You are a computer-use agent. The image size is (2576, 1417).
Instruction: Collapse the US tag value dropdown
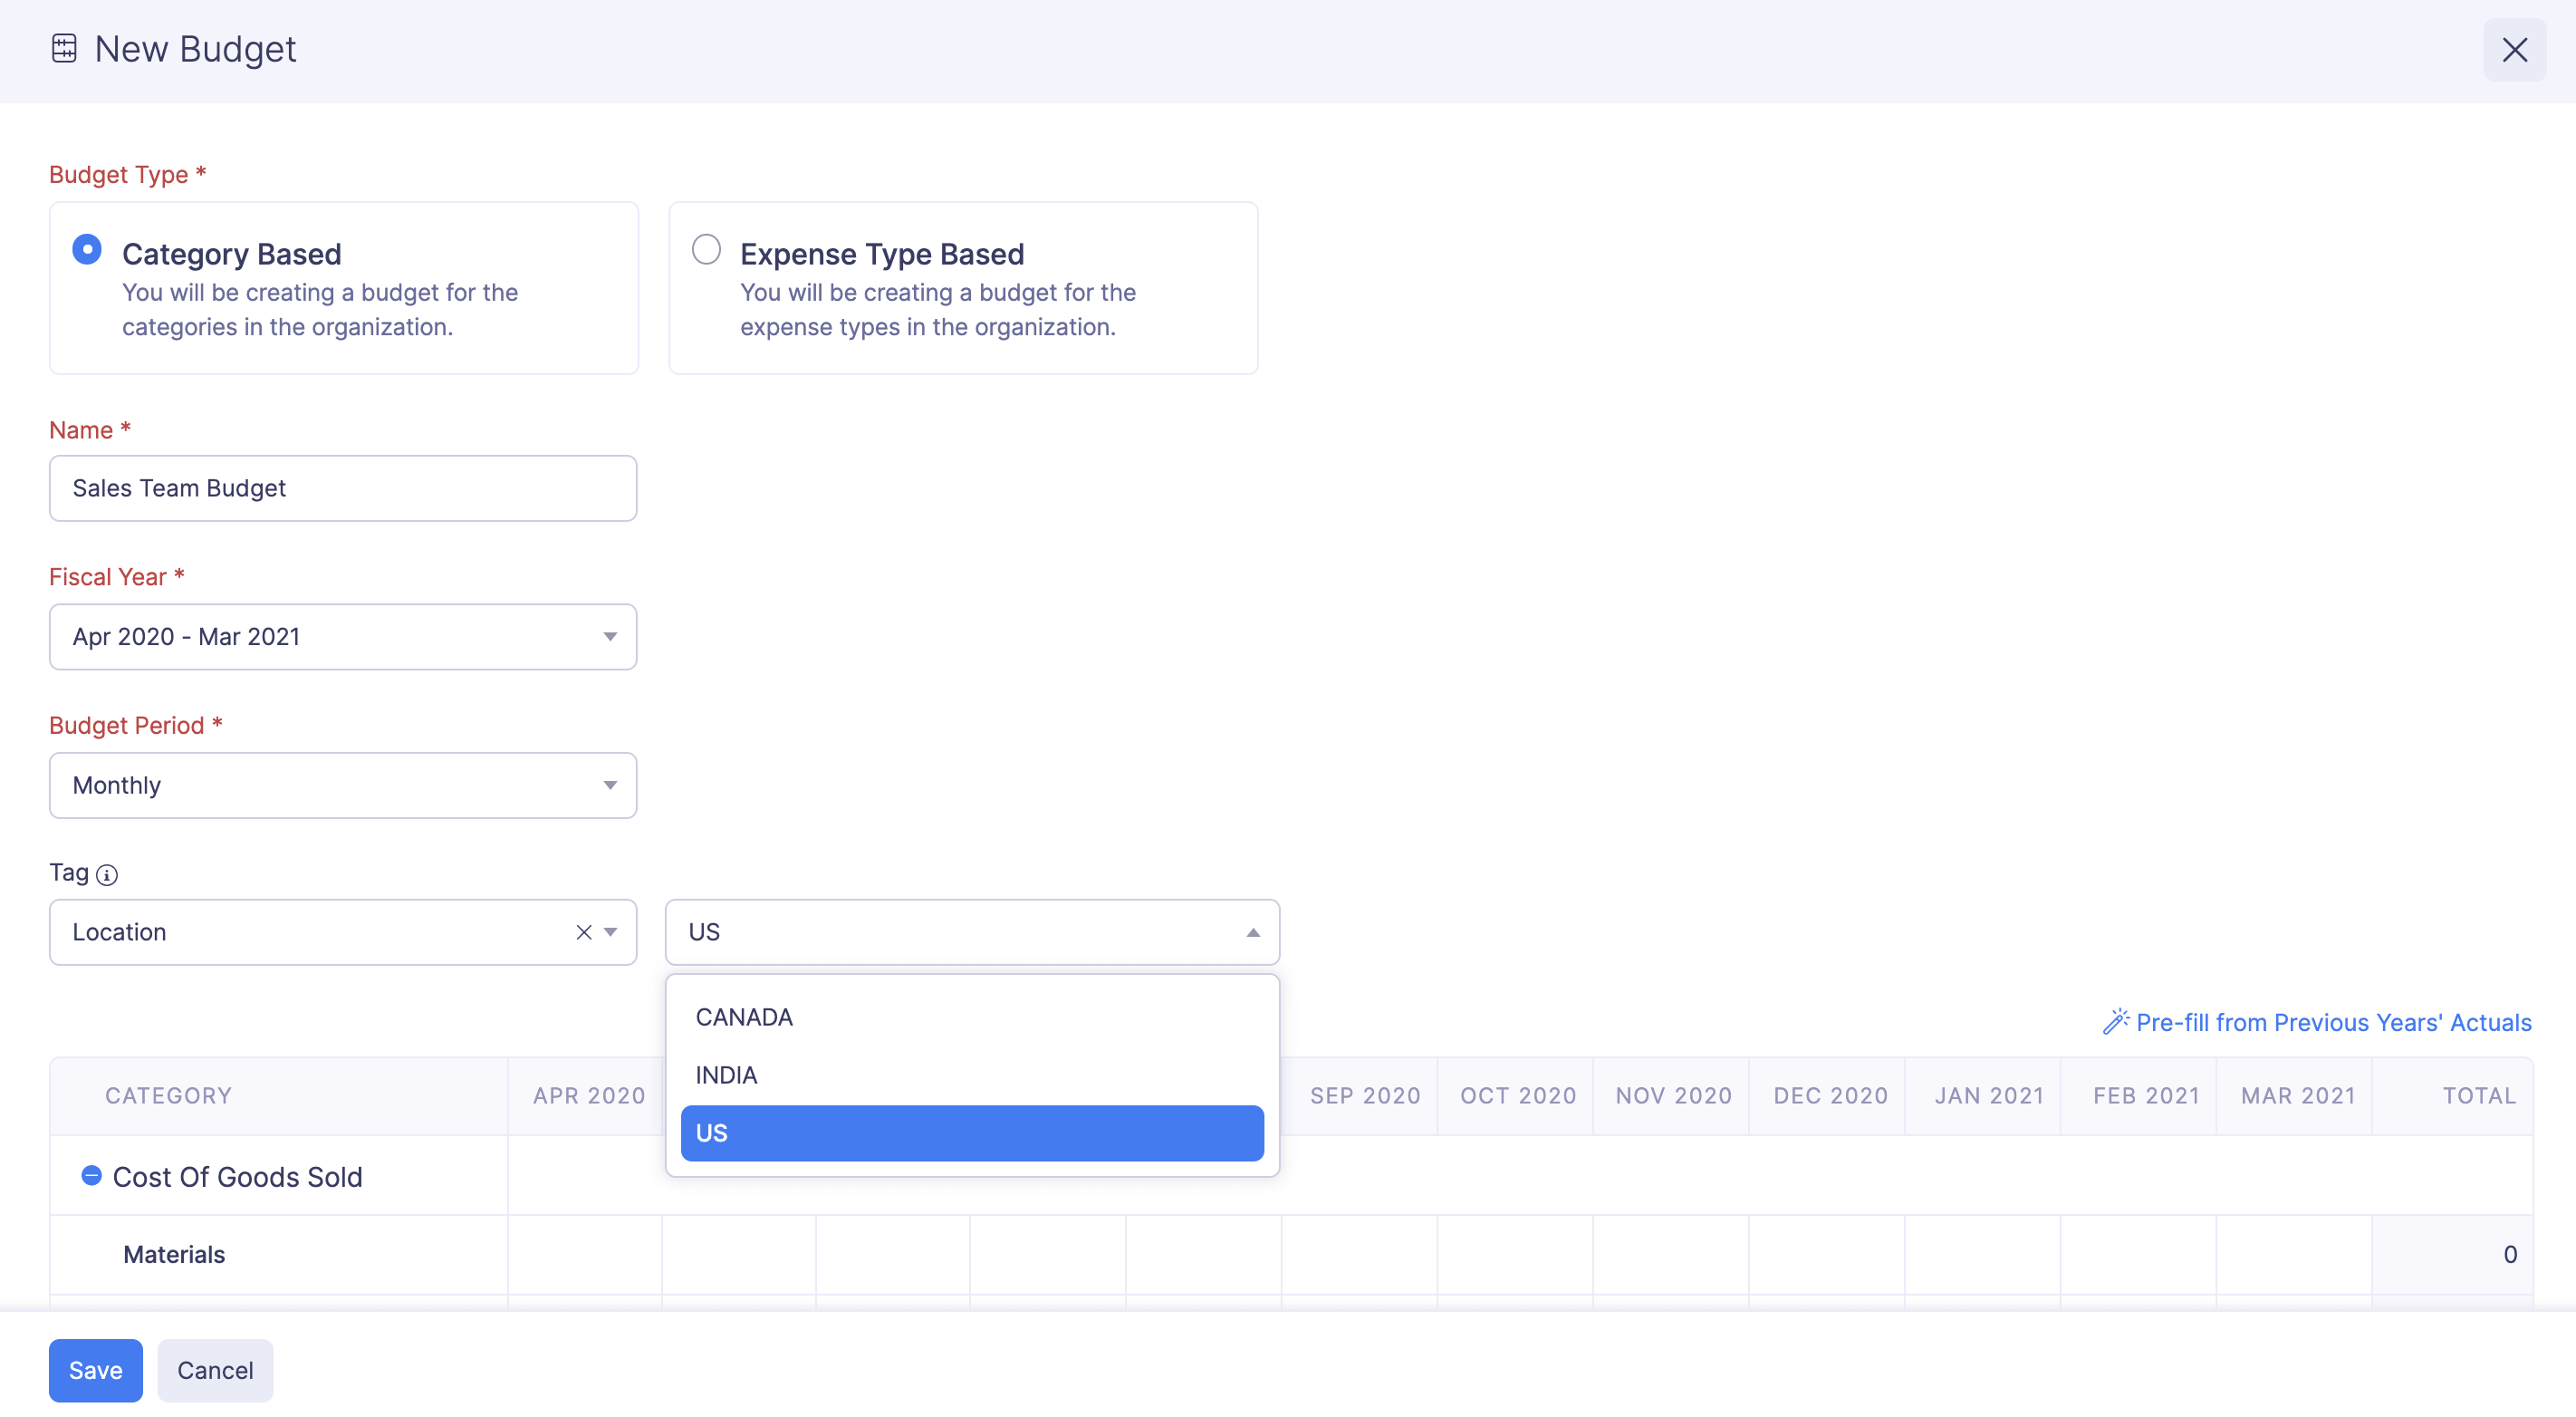(1252, 932)
